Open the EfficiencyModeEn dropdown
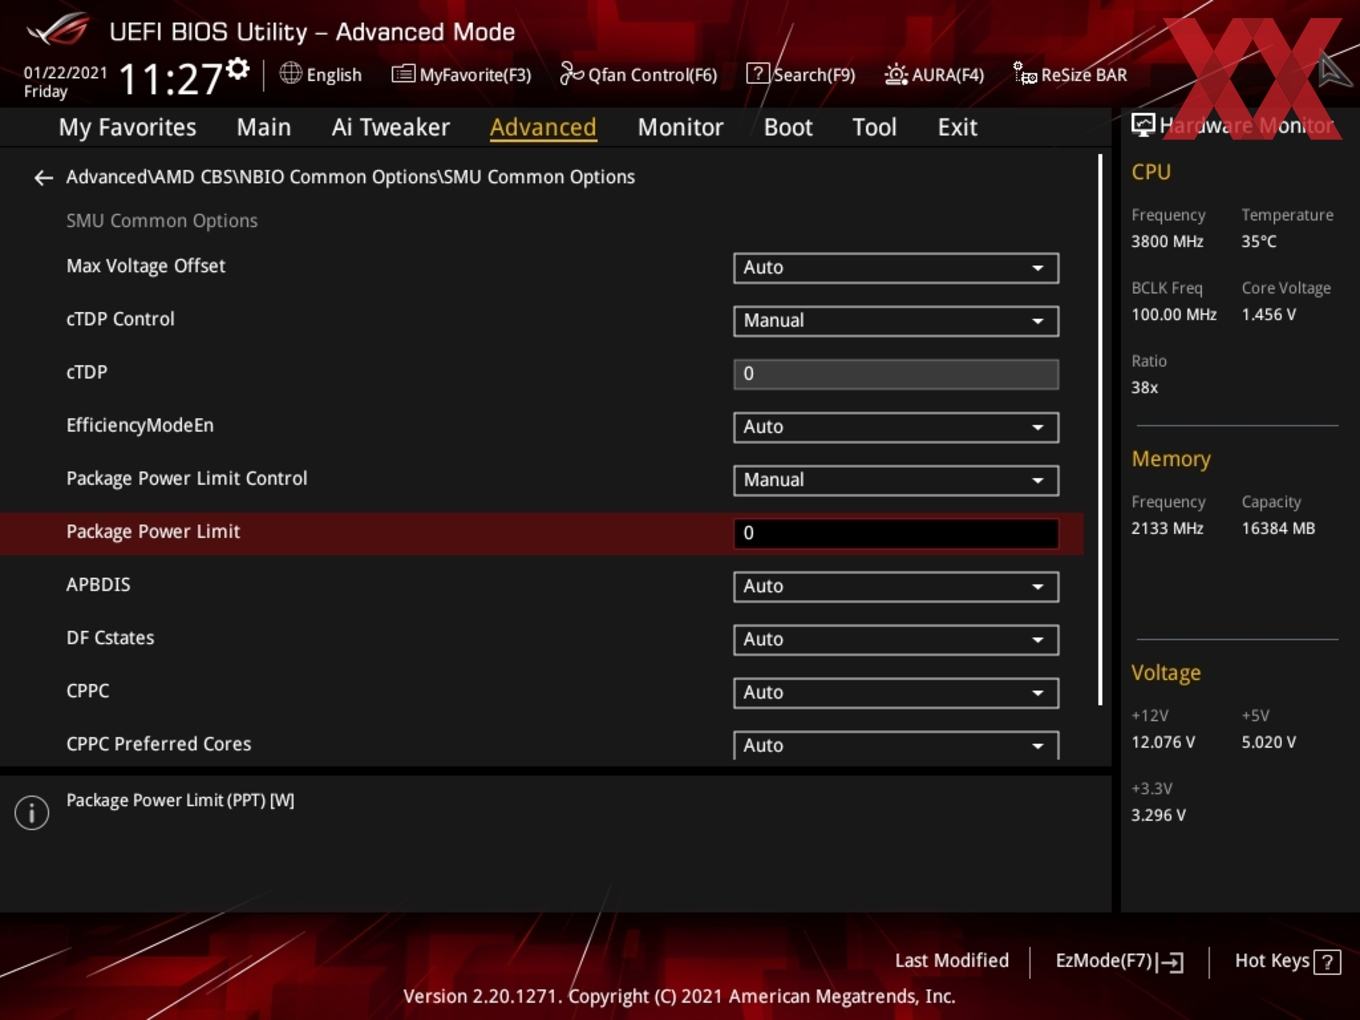Screen dimensions: 1360x1020 [x=896, y=427]
